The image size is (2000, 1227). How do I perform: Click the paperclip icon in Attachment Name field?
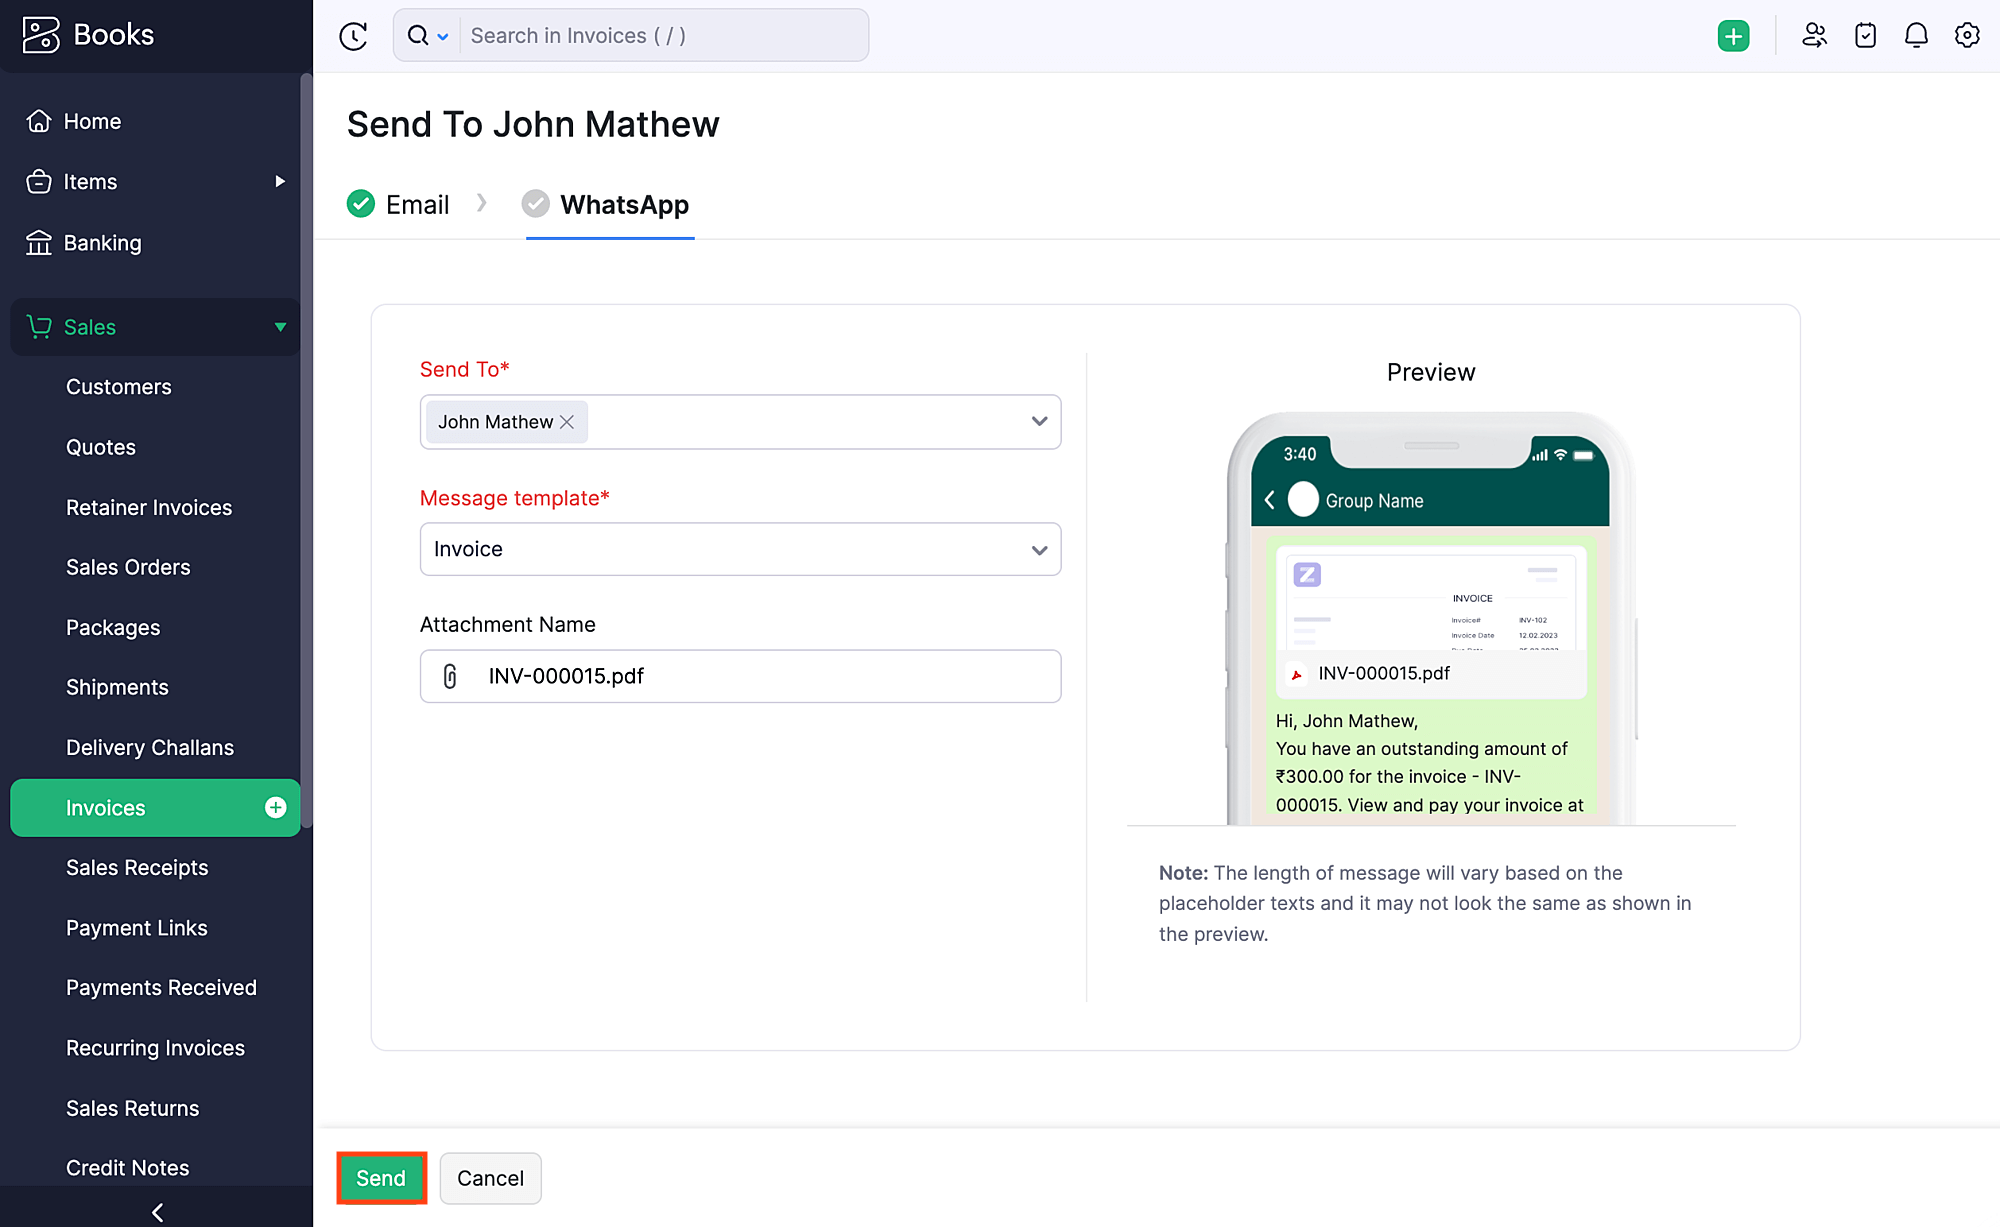pos(449,676)
